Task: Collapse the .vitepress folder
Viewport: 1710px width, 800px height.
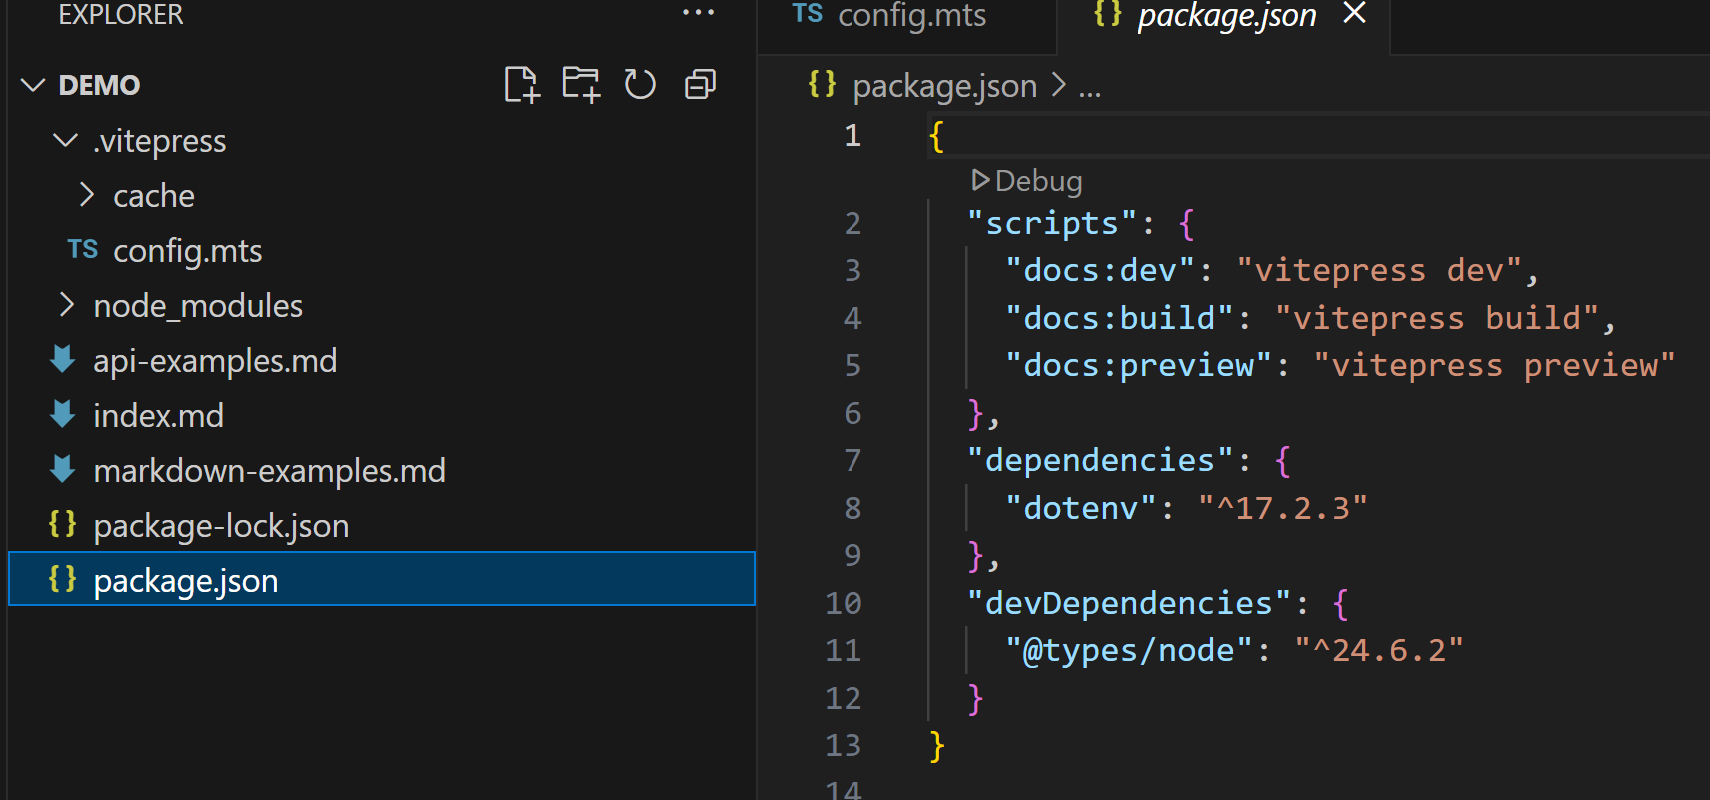Action: [x=66, y=140]
